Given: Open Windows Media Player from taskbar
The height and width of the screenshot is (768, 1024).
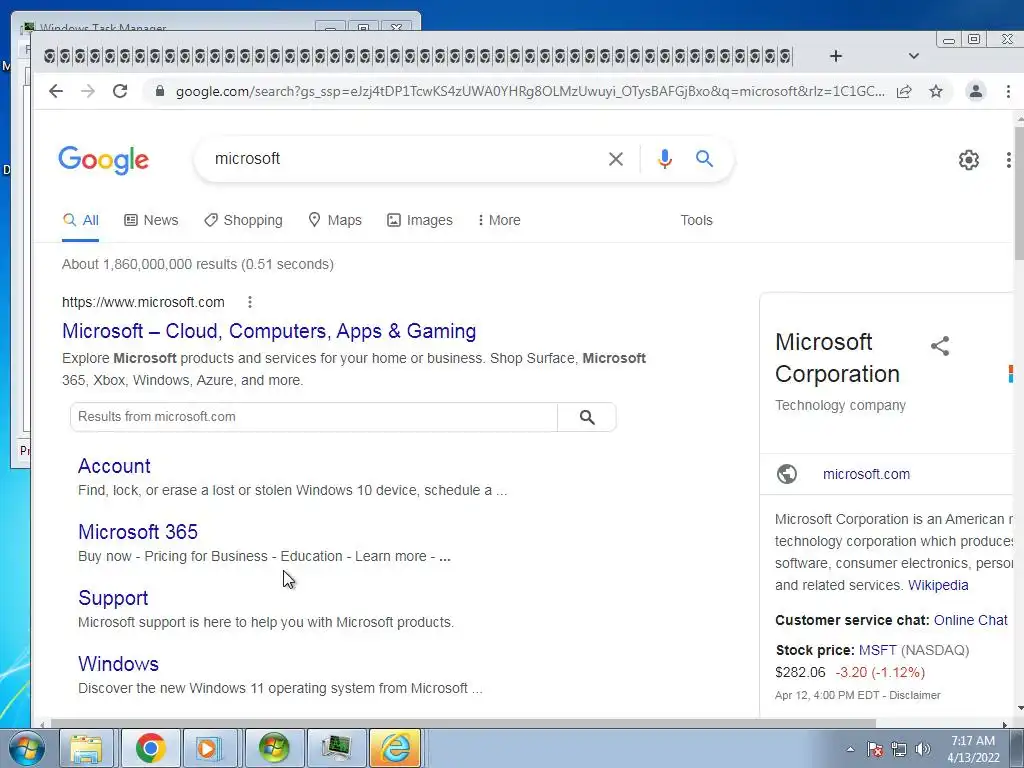Looking at the screenshot, I should (210, 748).
